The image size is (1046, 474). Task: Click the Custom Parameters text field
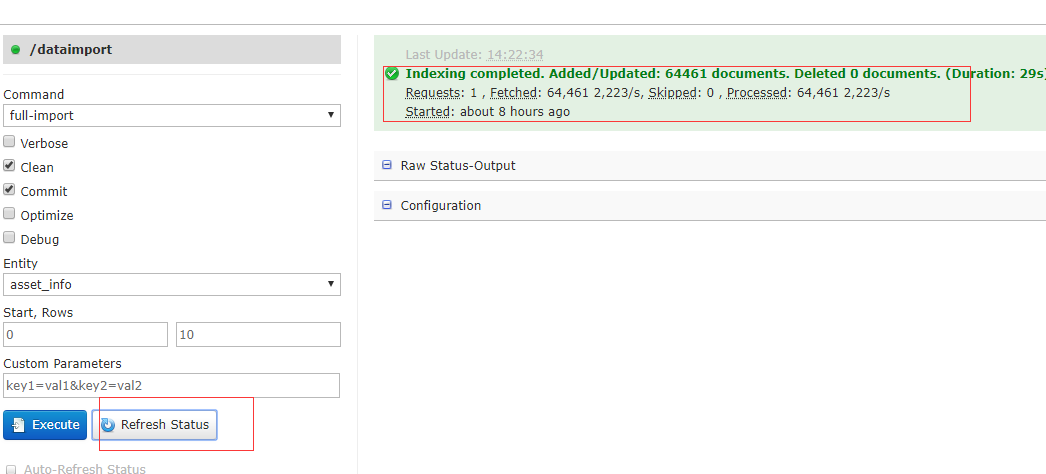pyautogui.click(x=172, y=385)
